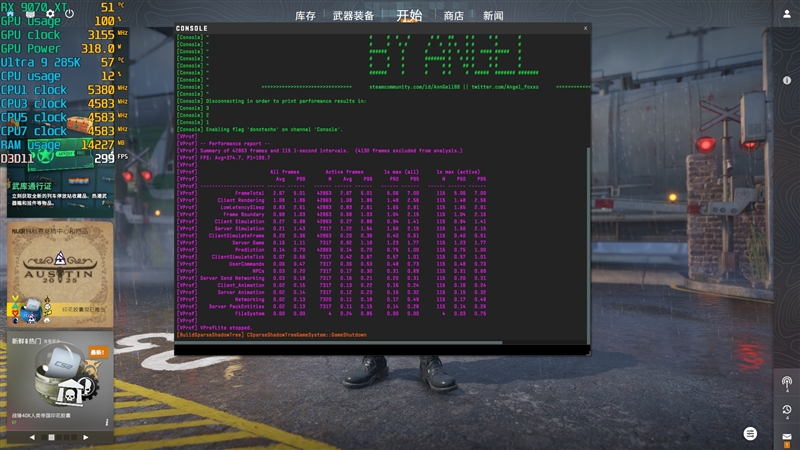Click the CONSOLE title bar label
This screenshot has height=450, width=800.
pyautogui.click(x=191, y=29)
